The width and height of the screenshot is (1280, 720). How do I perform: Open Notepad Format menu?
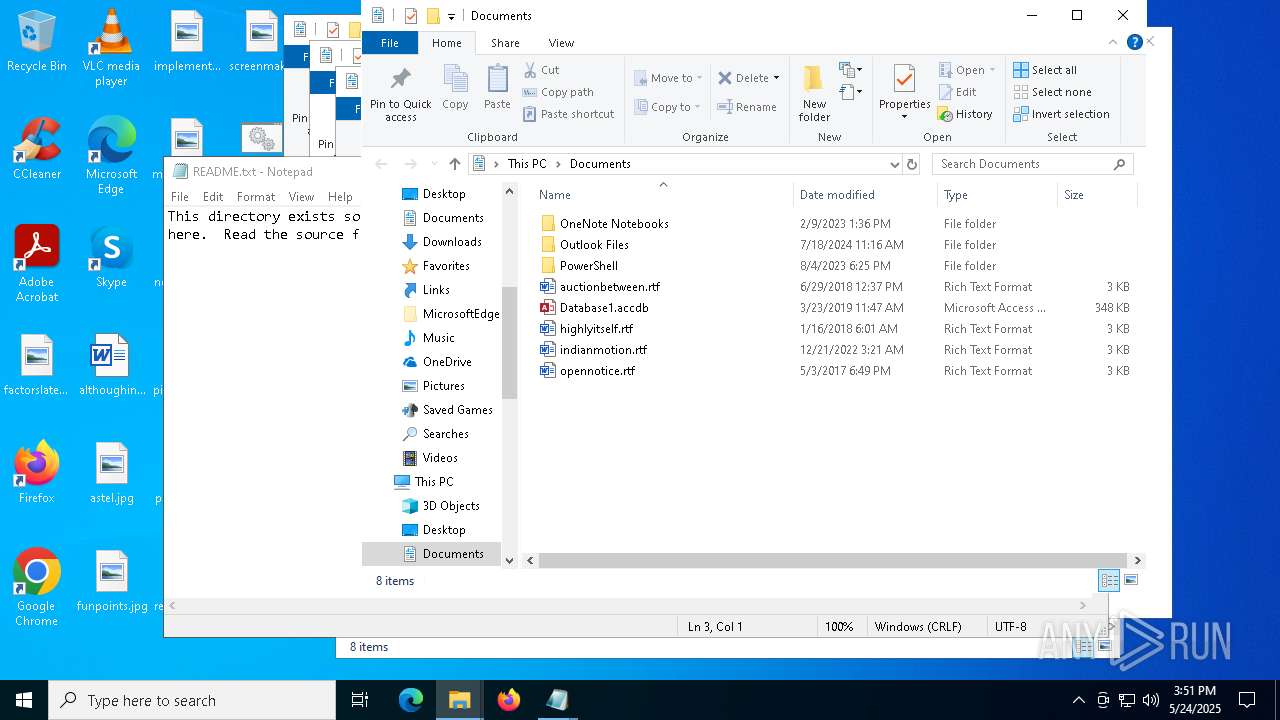pyautogui.click(x=256, y=197)
